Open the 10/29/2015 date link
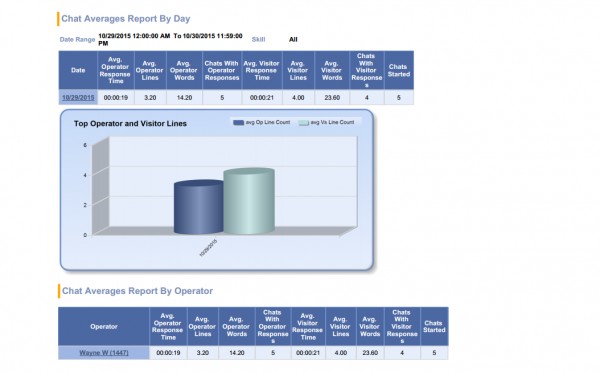The height and width of the screenshot is (372, 600). tap(78, 98)
